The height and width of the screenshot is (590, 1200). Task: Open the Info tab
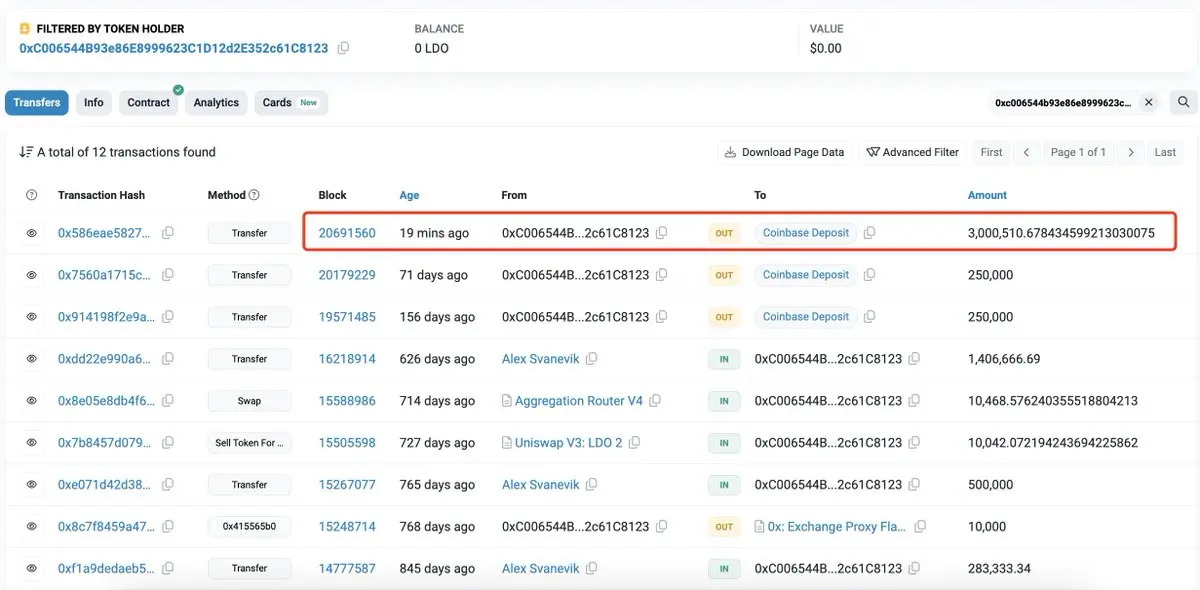pos(94,102)
